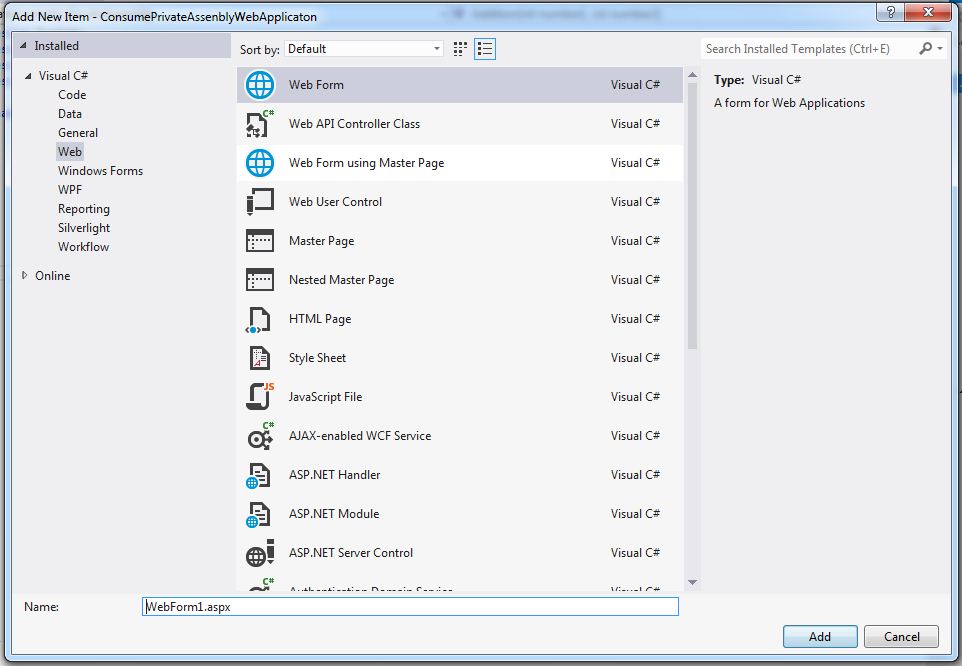This screenshot has height=666, width=962.
Task: Pick the JavaScript File icon
Action: click(x=260, y=396)
